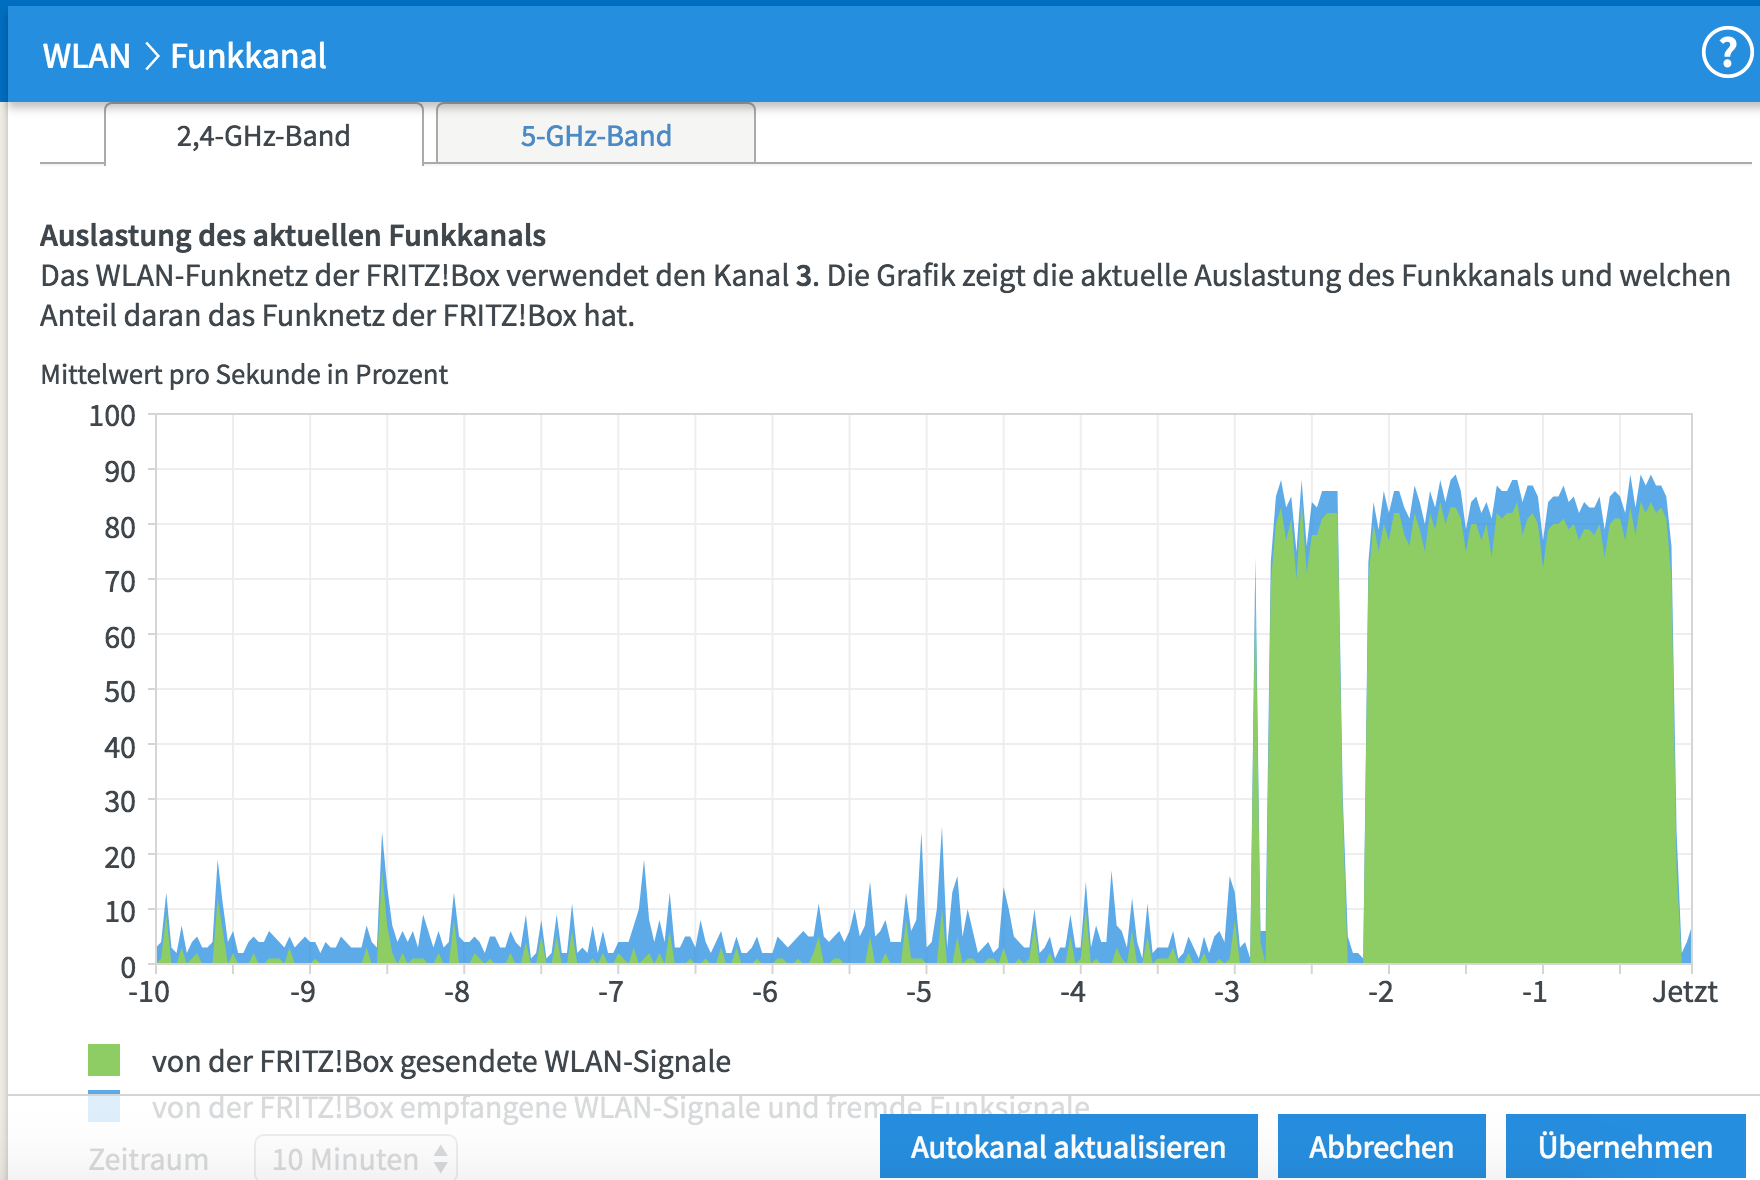
Task: Switch to the 2,4-GHz-Band tab
Action: [x=264, y=135]
